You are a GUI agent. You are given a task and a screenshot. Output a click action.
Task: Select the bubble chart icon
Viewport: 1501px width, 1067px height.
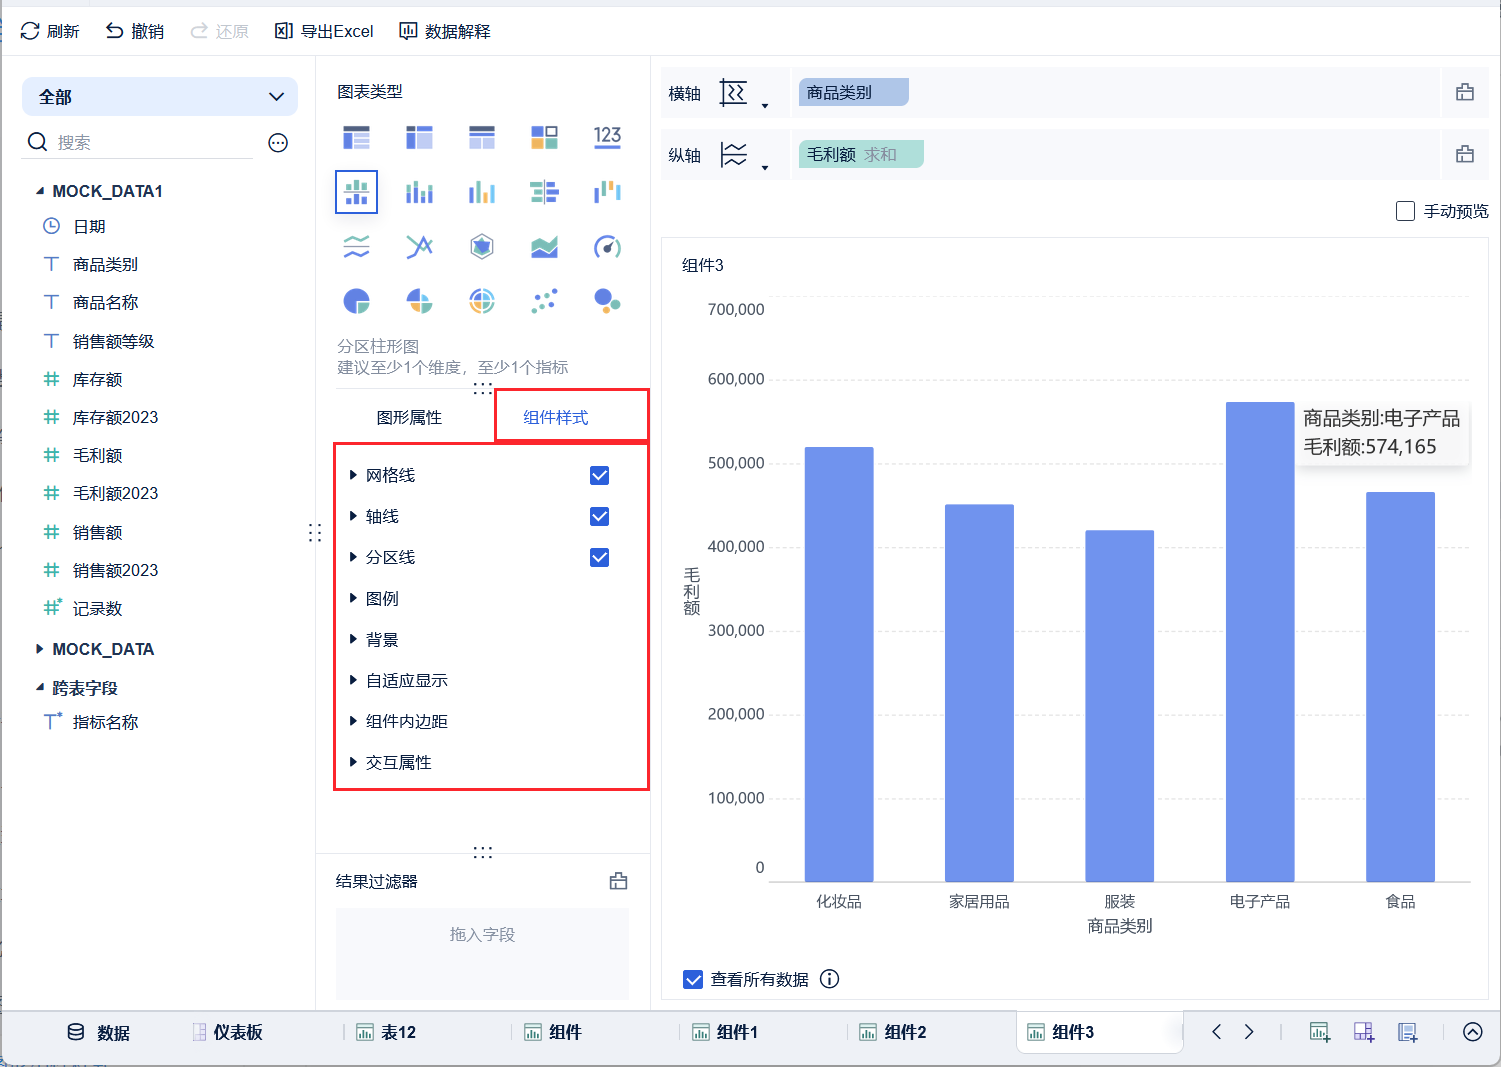point(607,301)
